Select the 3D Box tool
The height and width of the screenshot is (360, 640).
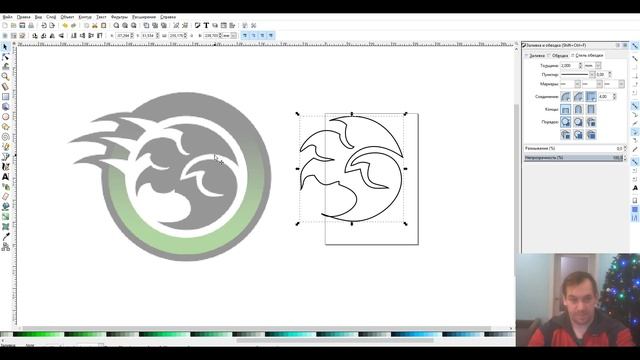[5, 107]
